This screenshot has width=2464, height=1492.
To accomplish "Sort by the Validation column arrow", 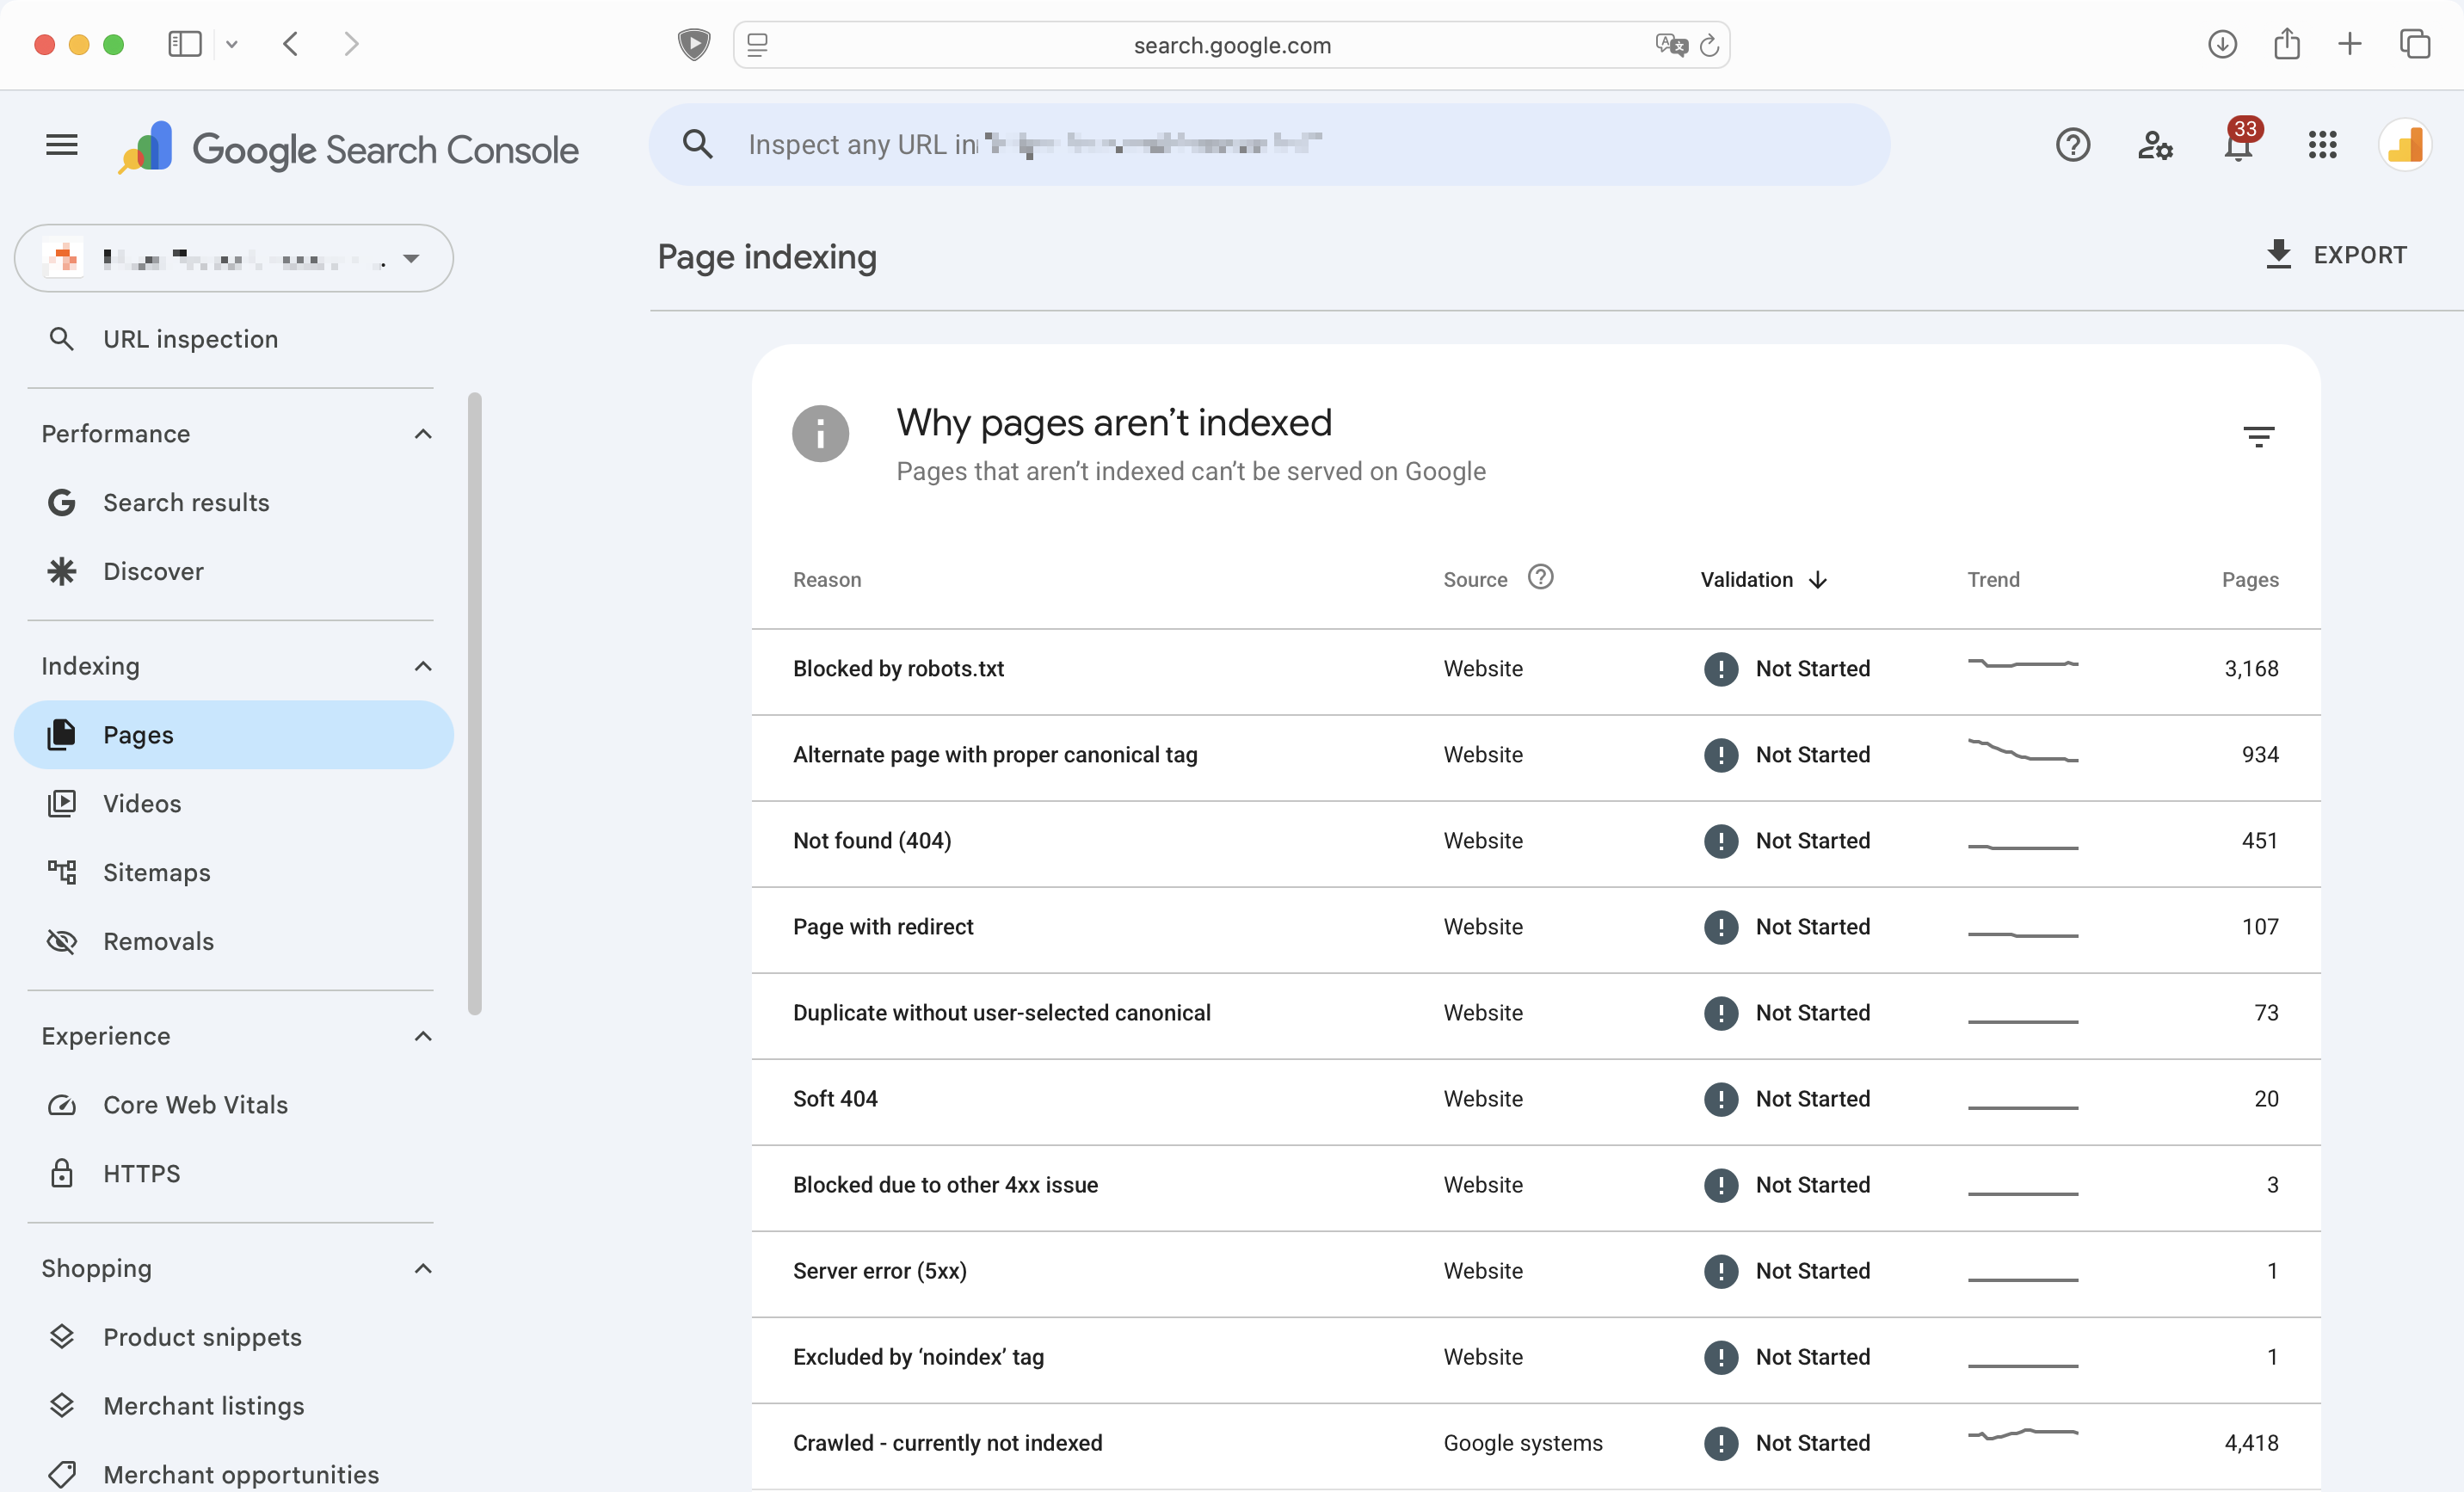I will point(1817,580).
